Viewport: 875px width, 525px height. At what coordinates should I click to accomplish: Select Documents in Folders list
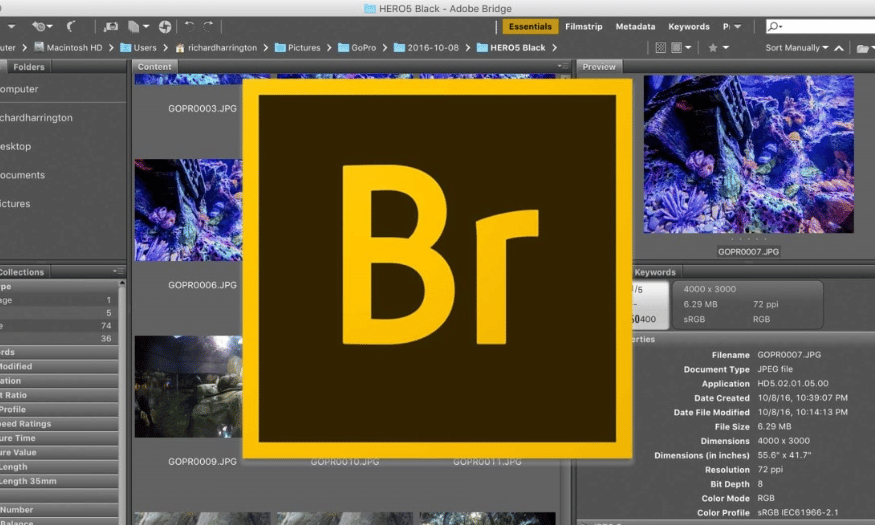(x=23, y=175)
